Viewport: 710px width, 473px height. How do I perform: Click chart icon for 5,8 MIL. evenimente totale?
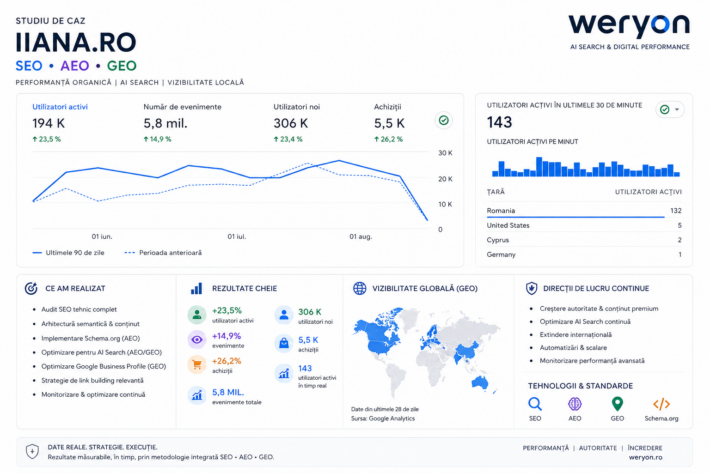pos(197,396)
